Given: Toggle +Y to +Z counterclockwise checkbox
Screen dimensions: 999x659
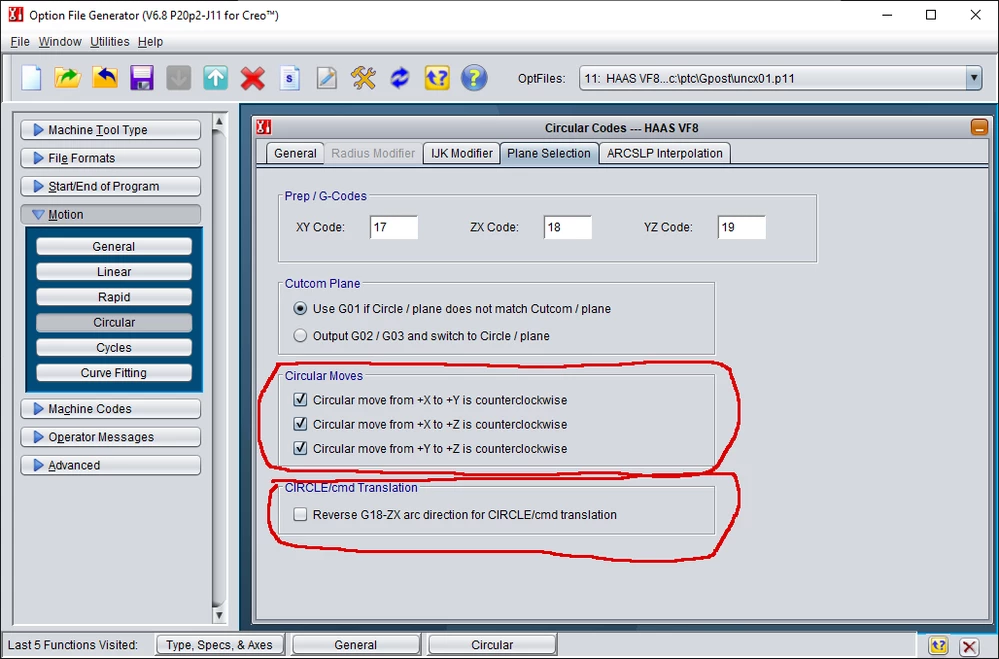Looking at the screenshot, I should 300,448.
